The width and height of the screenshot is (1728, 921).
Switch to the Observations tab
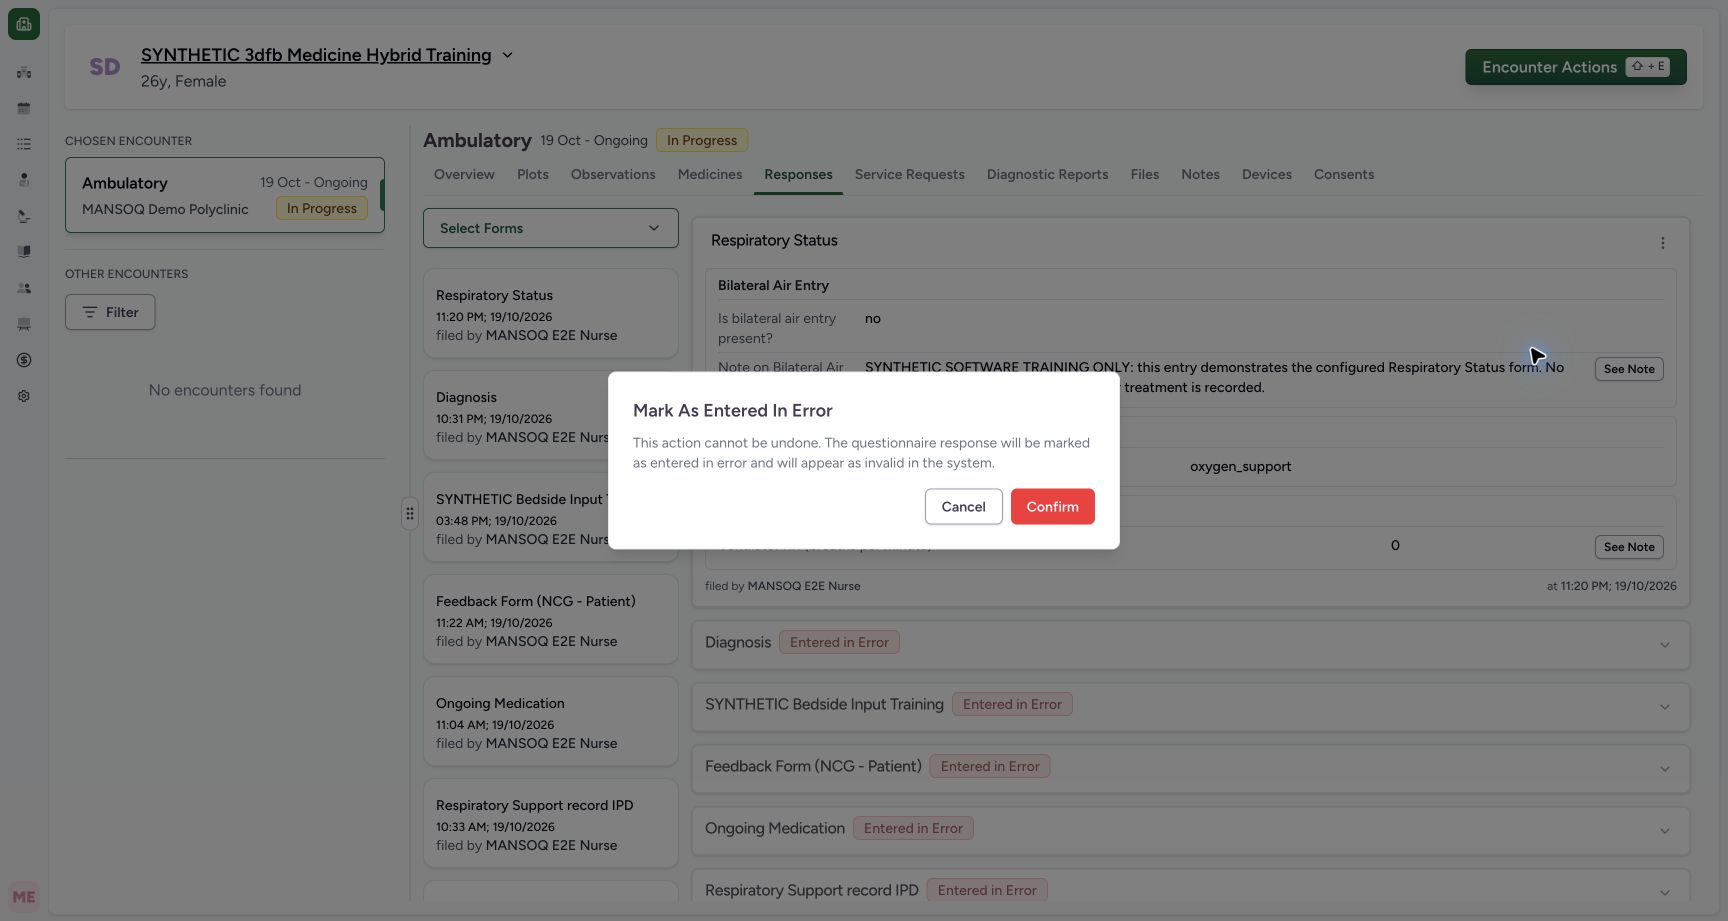(613, 174)
